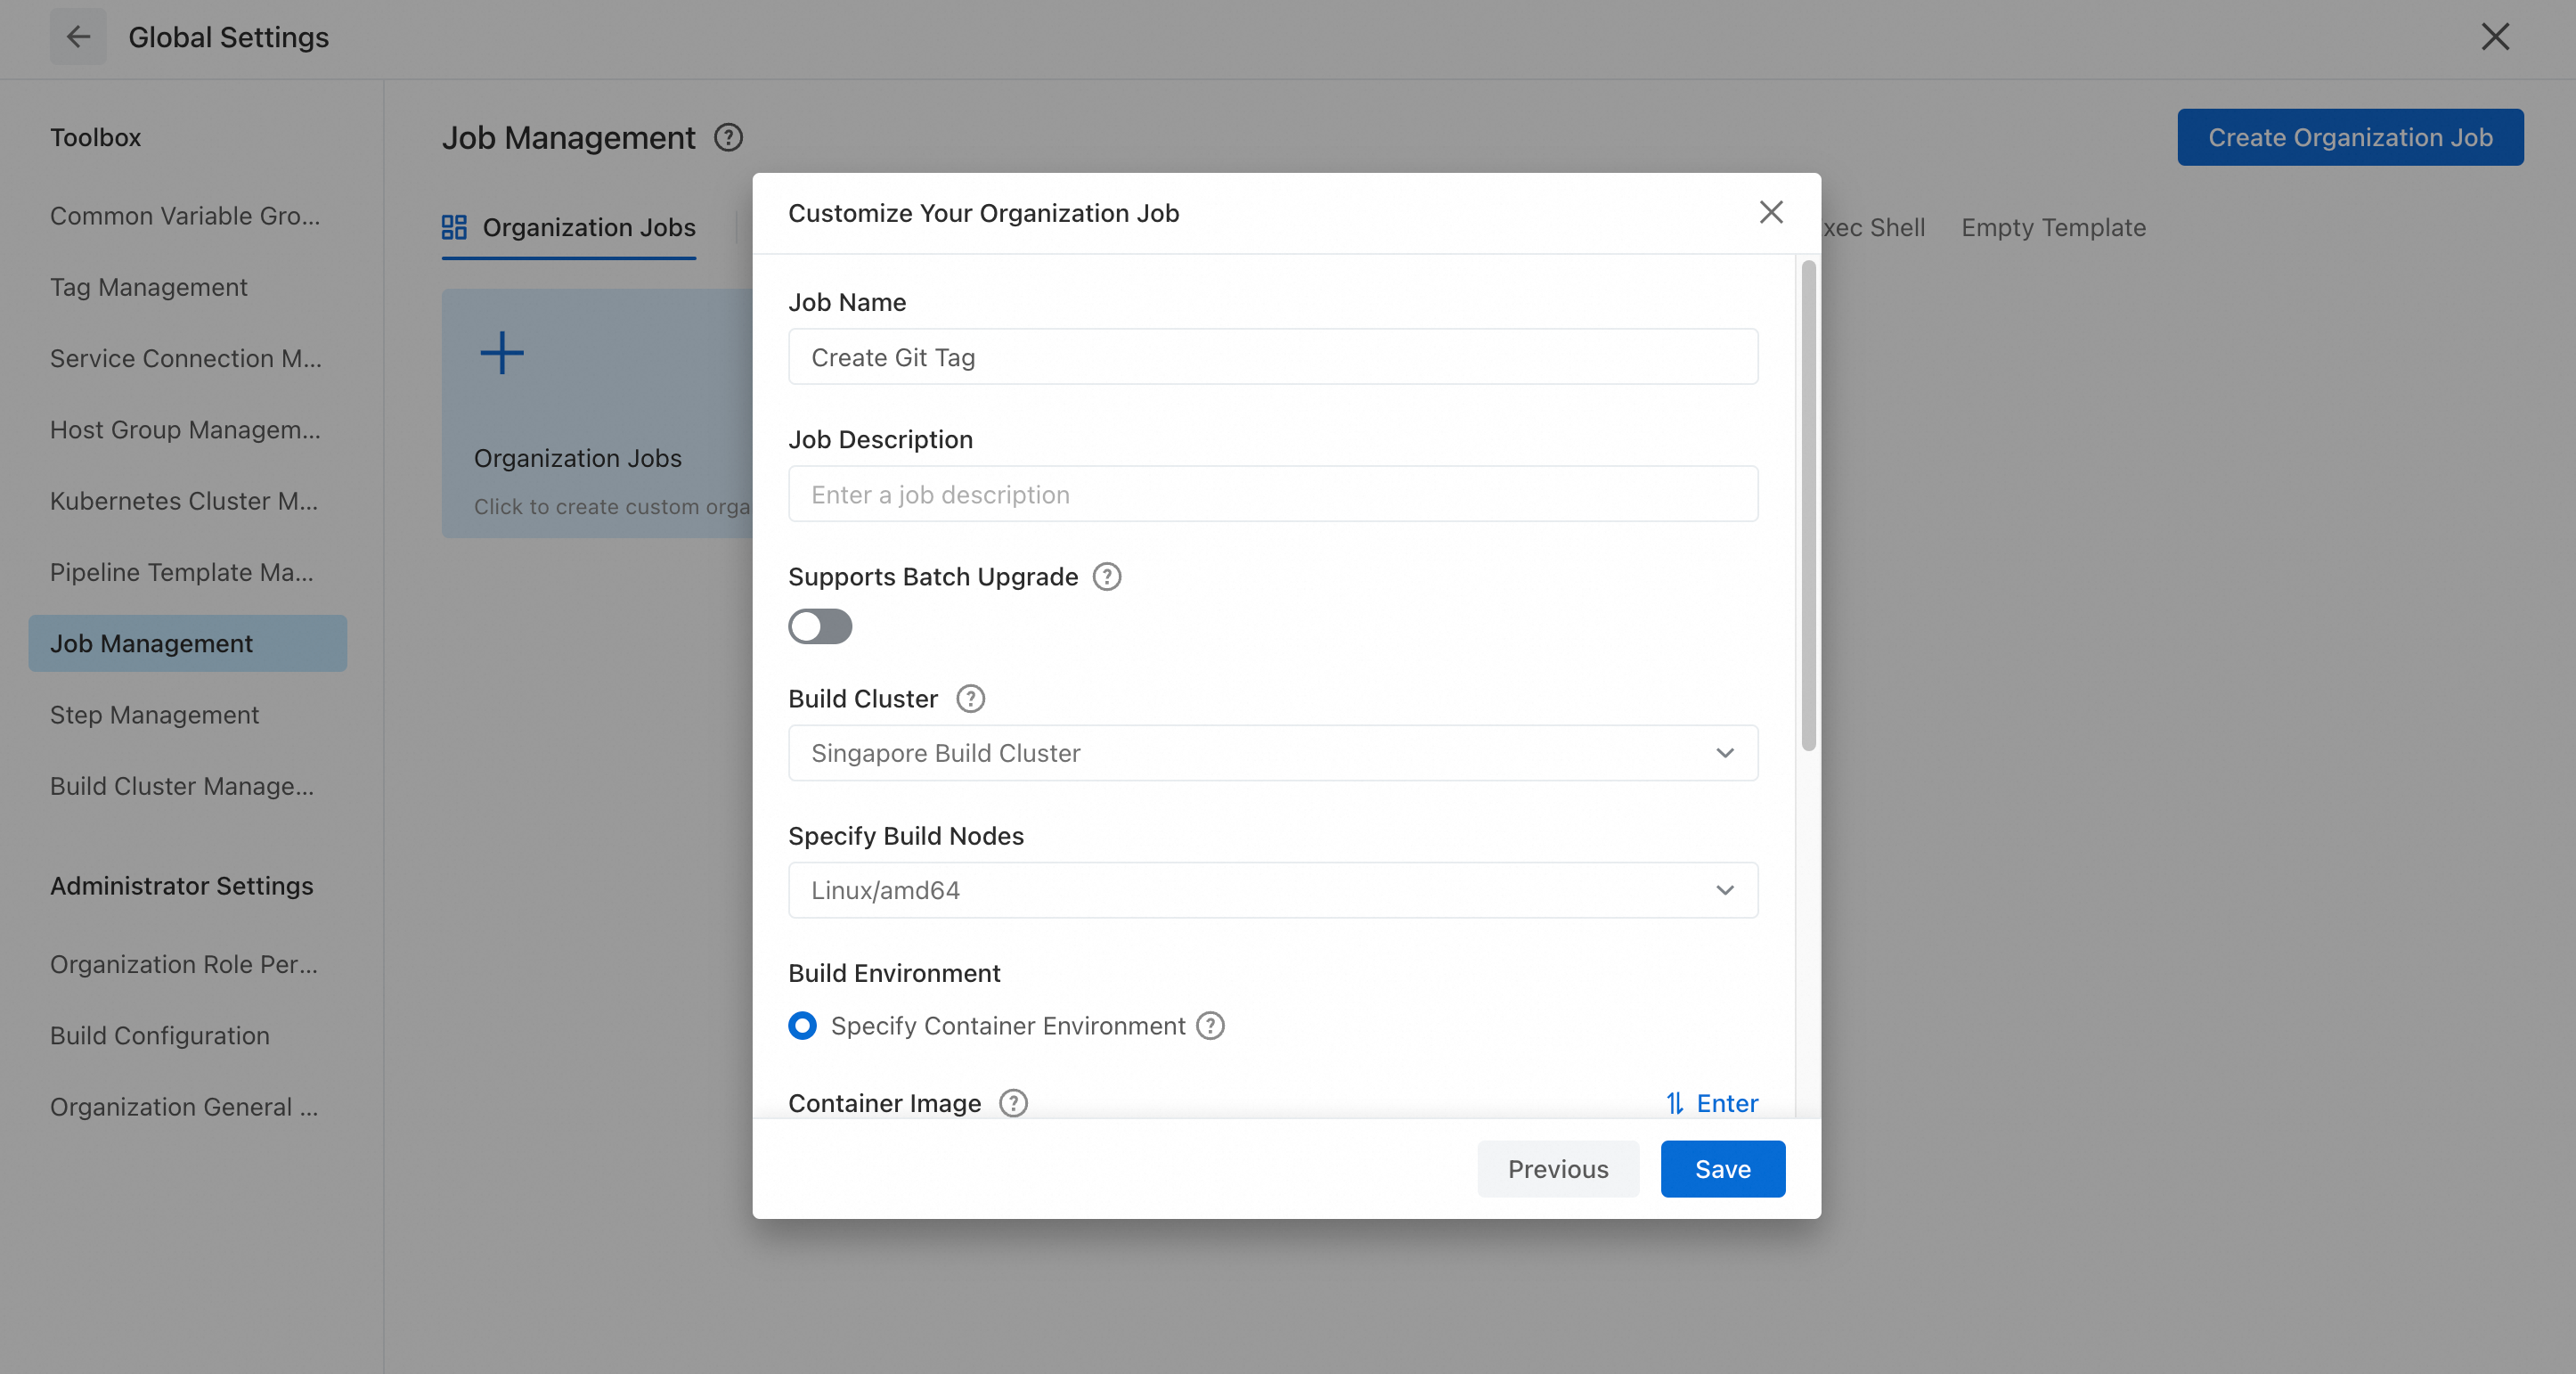The image size is (2576, 1374).
Task: Click the help icon by Specify Container Environment
Action: pyautogui.click(x=1210, y=1026)
